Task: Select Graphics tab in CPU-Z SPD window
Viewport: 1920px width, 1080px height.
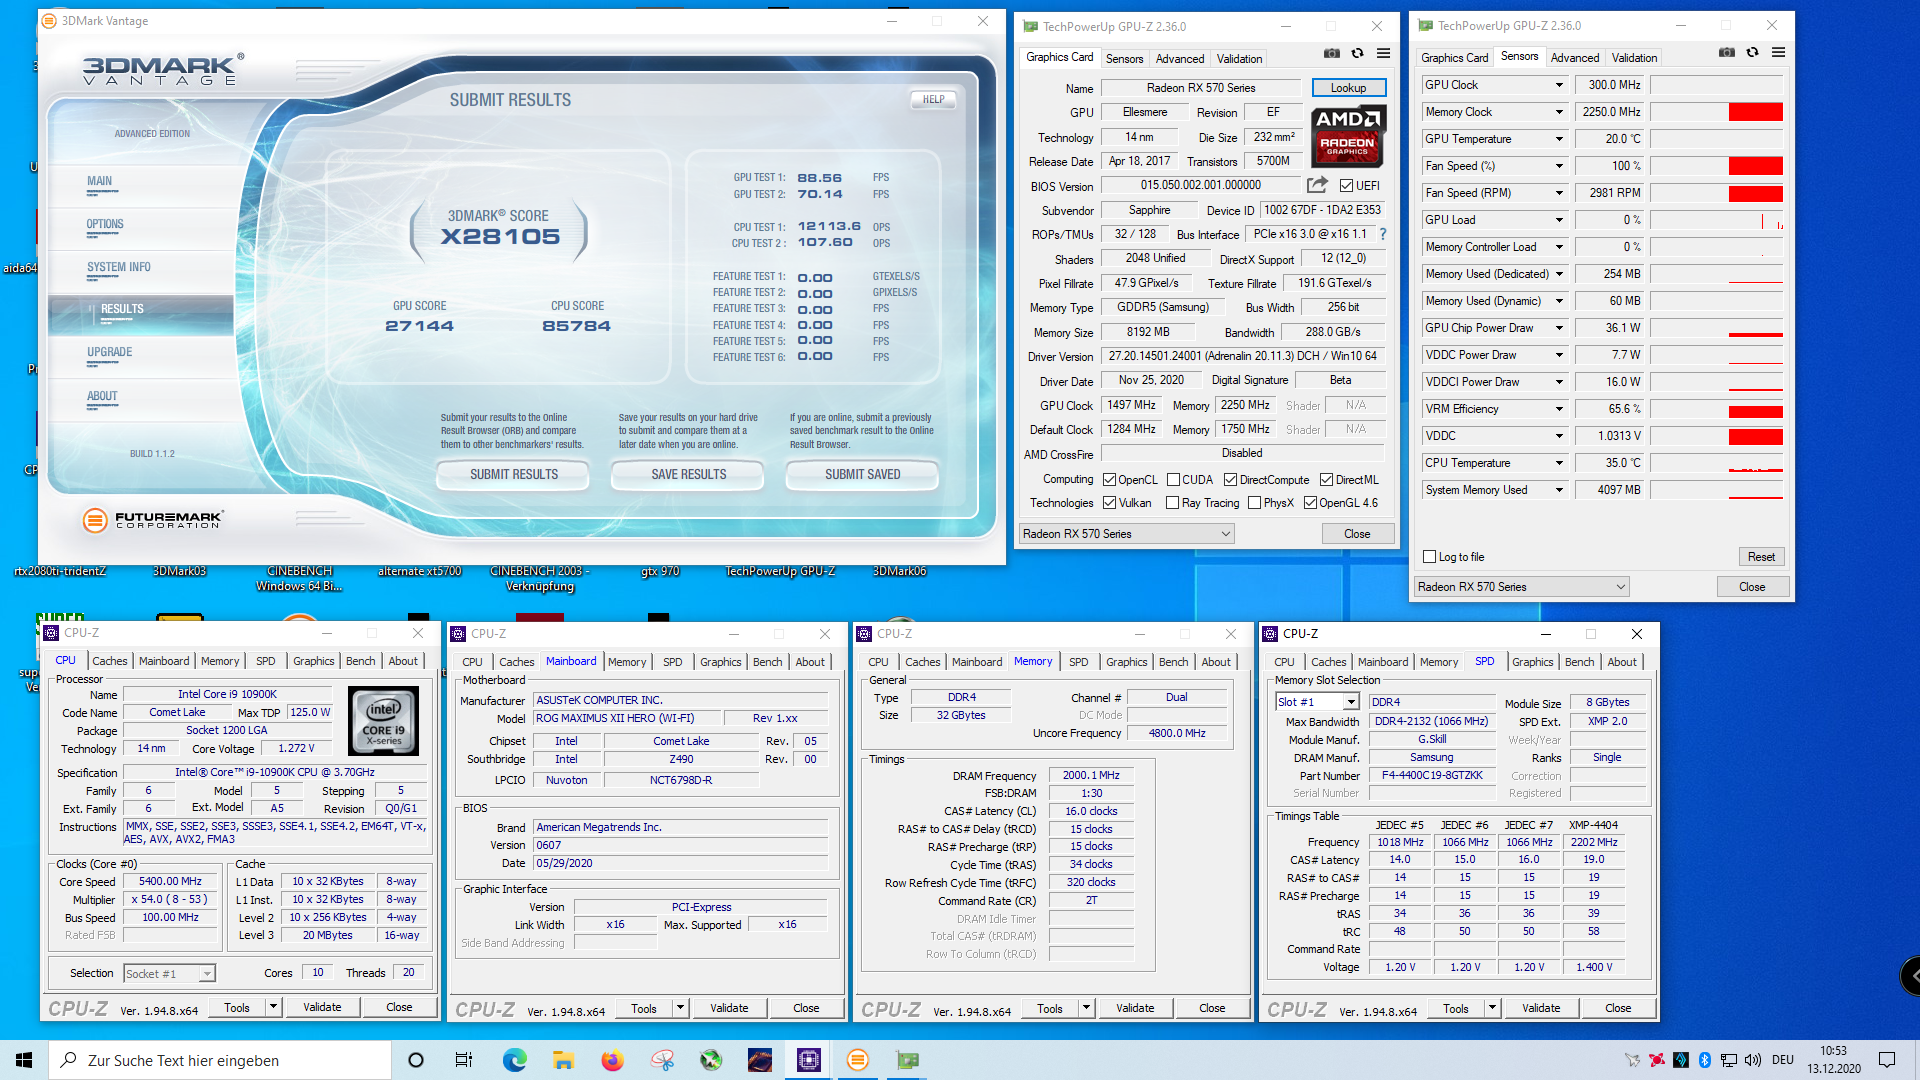Action: (1532, 662)
